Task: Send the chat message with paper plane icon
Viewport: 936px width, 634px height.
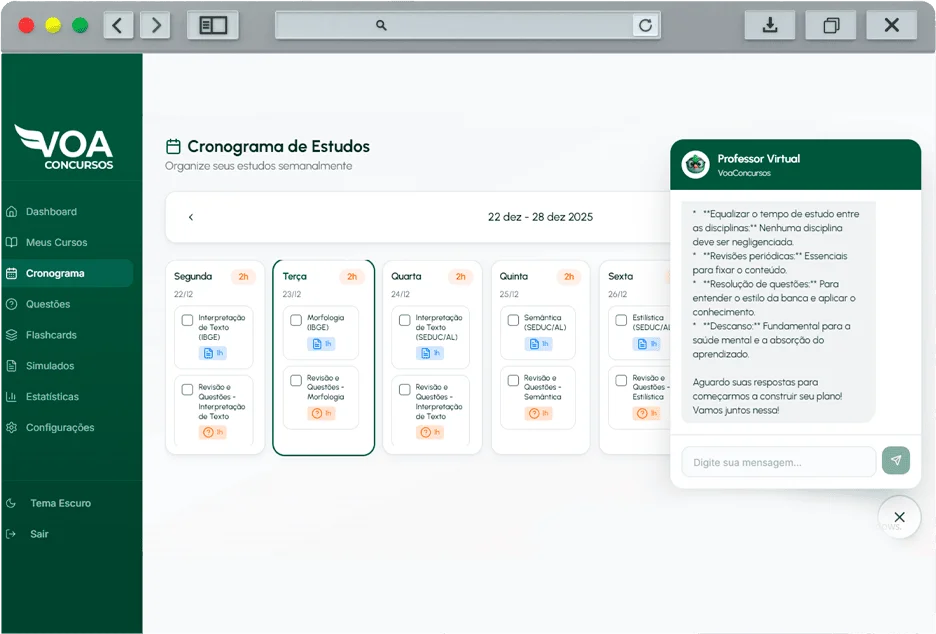Action: [895, 461]
